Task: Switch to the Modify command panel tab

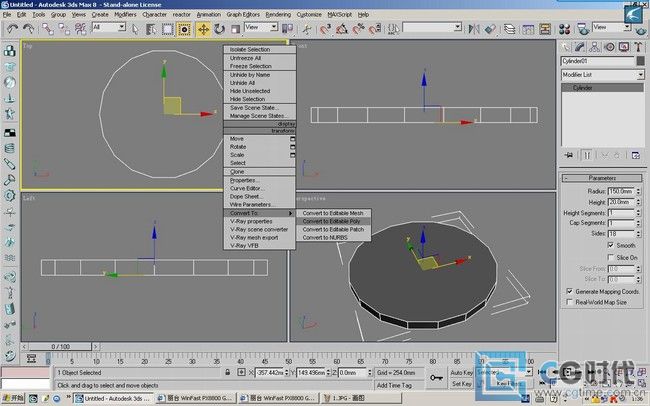Action: 580,47
